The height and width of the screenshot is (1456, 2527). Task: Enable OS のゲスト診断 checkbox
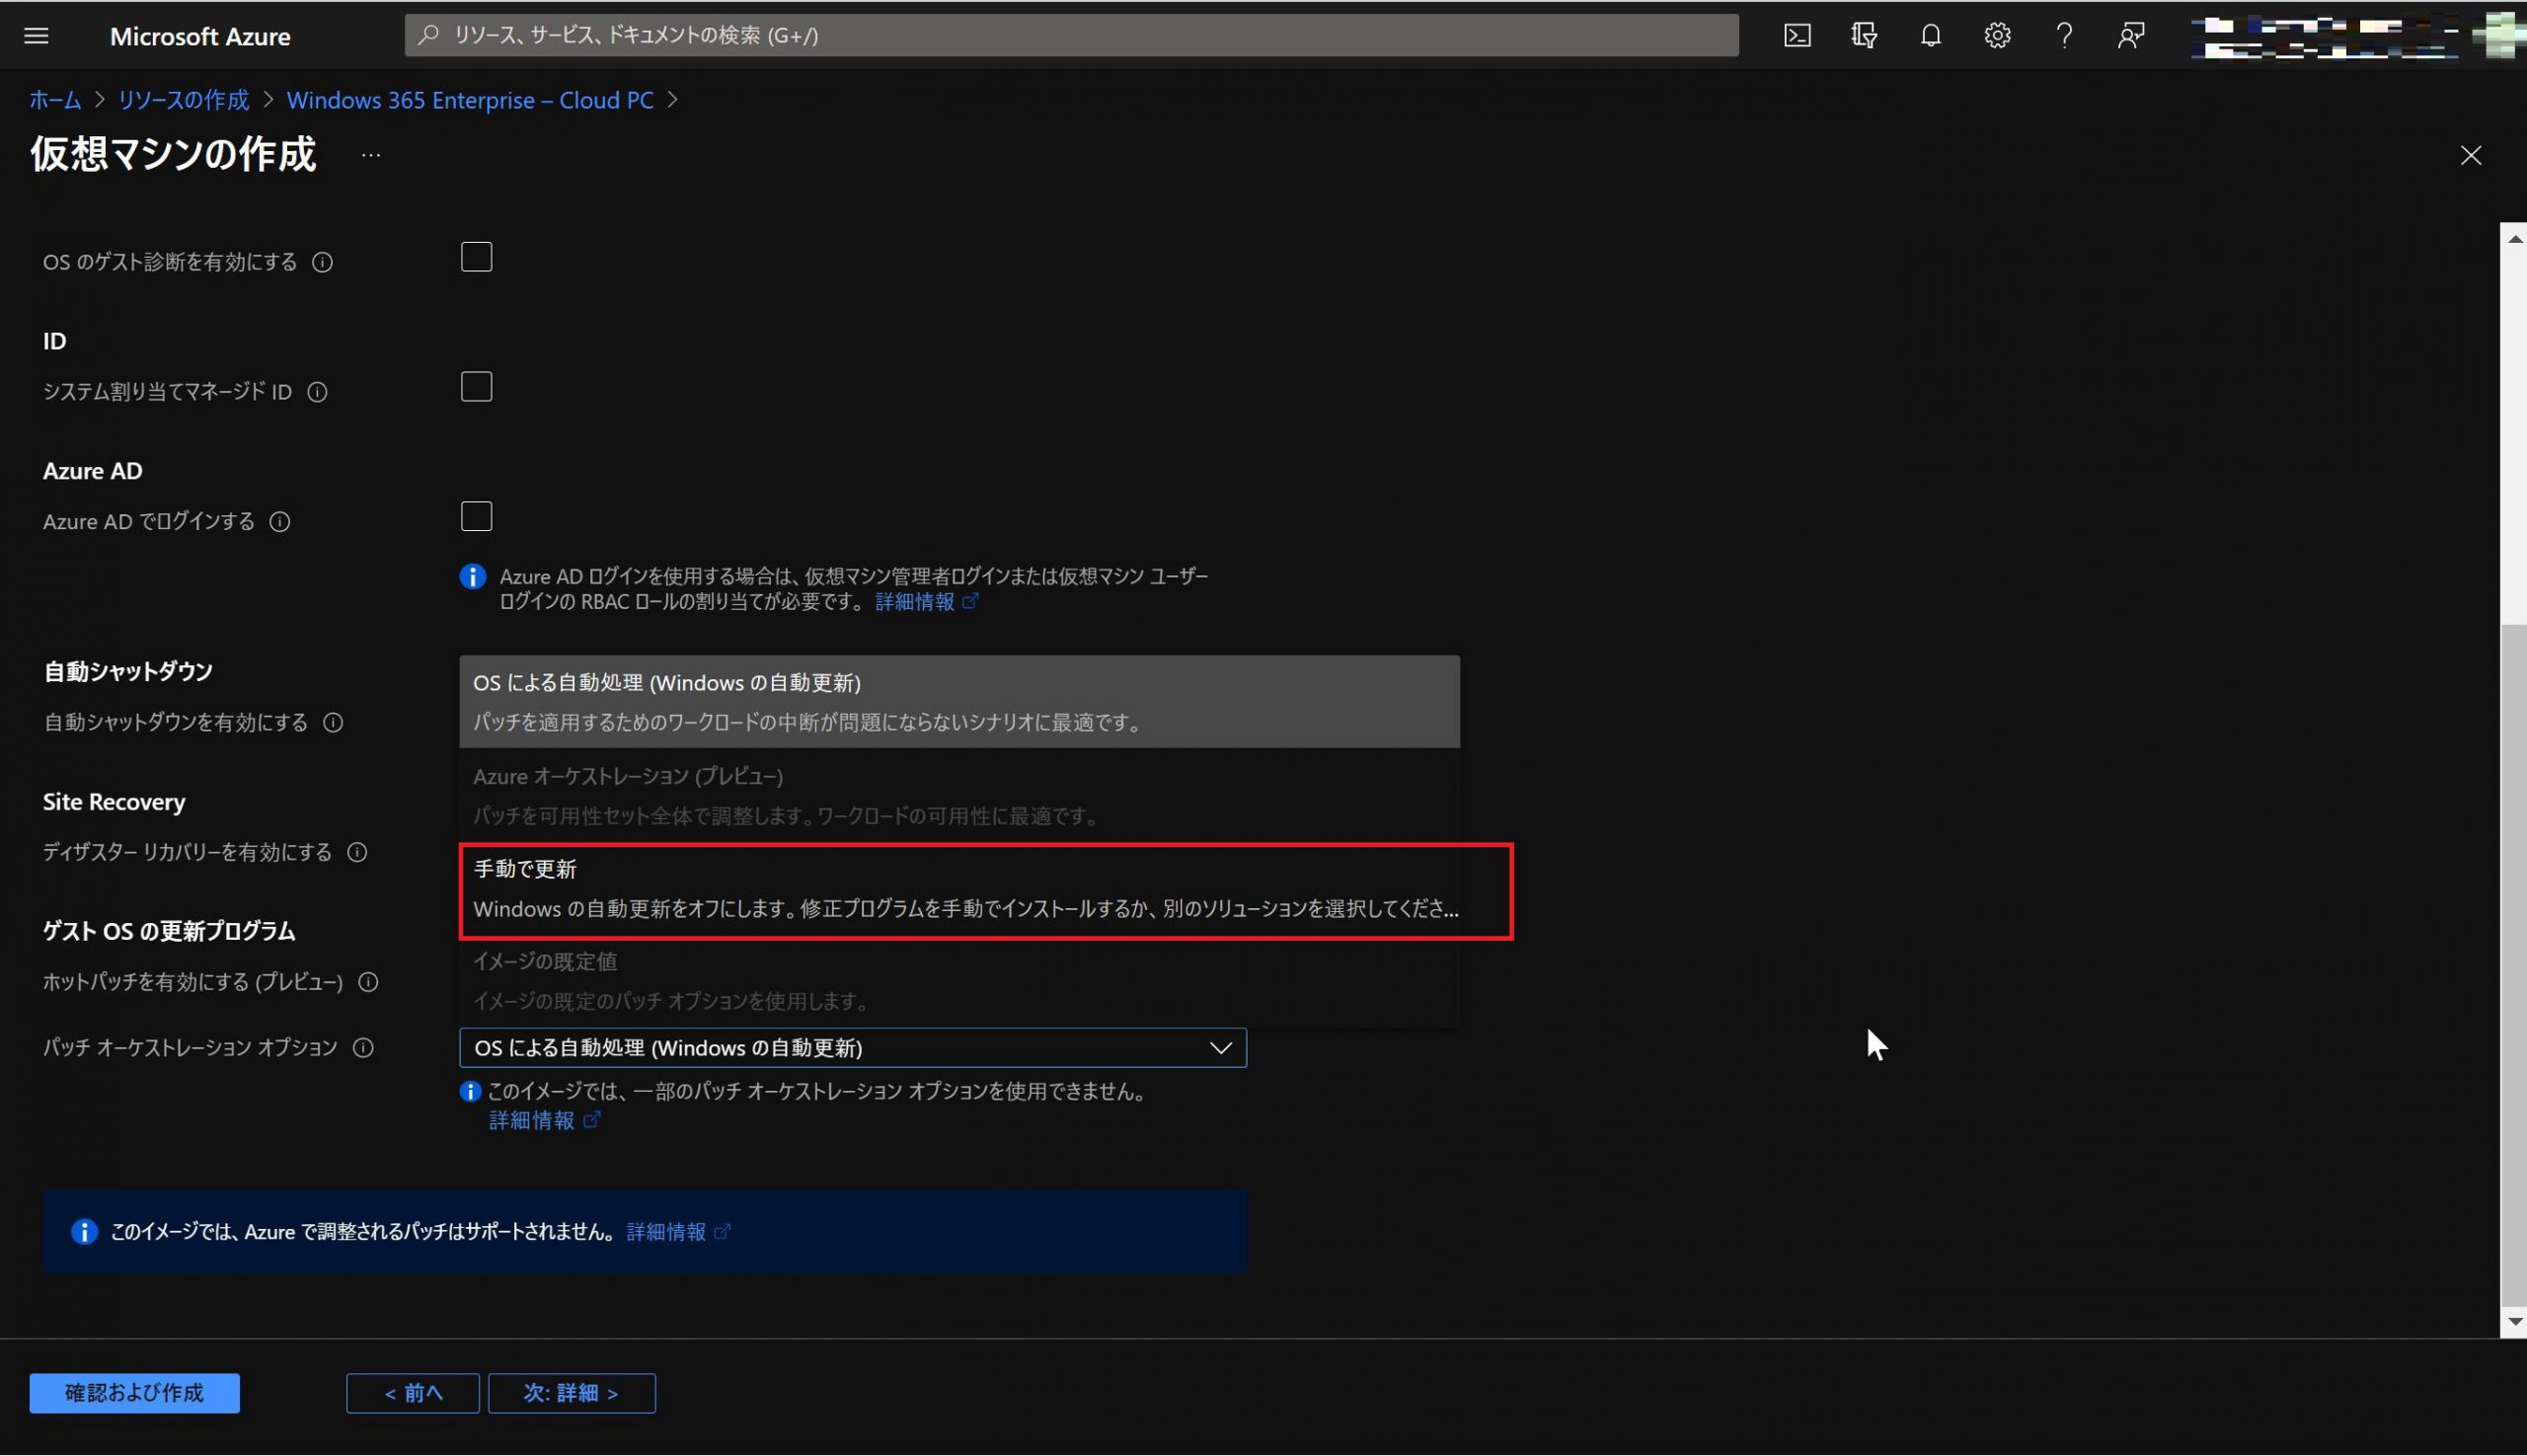(x=476, y=257)
